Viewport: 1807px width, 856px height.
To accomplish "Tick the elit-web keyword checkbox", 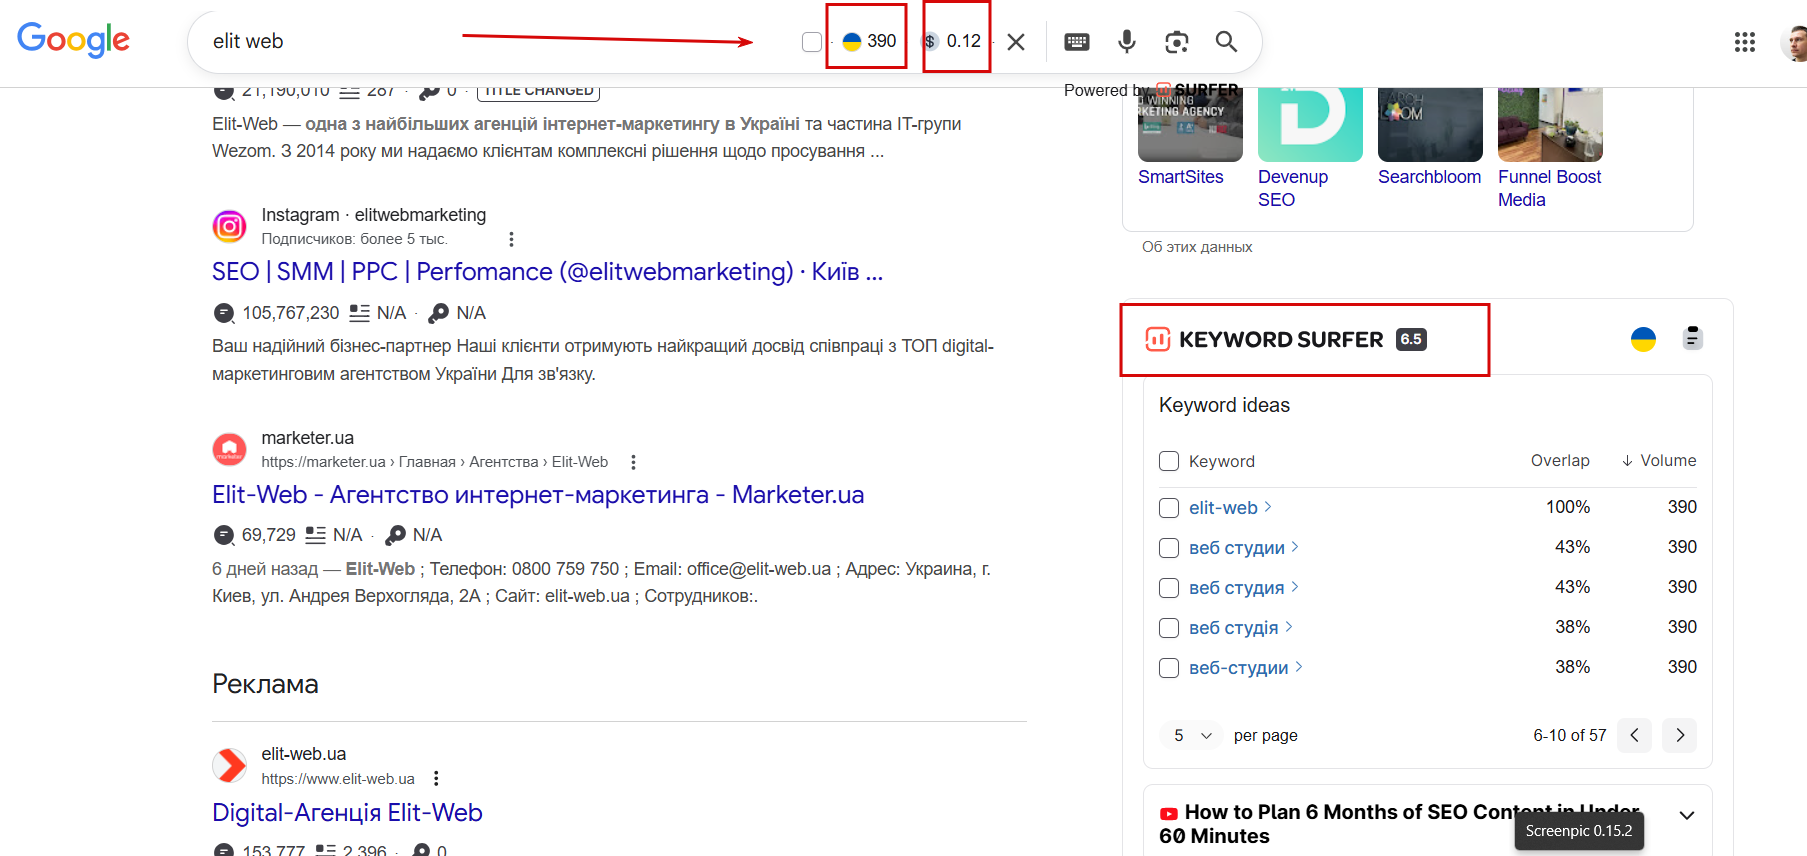I will click(1168, 508).
